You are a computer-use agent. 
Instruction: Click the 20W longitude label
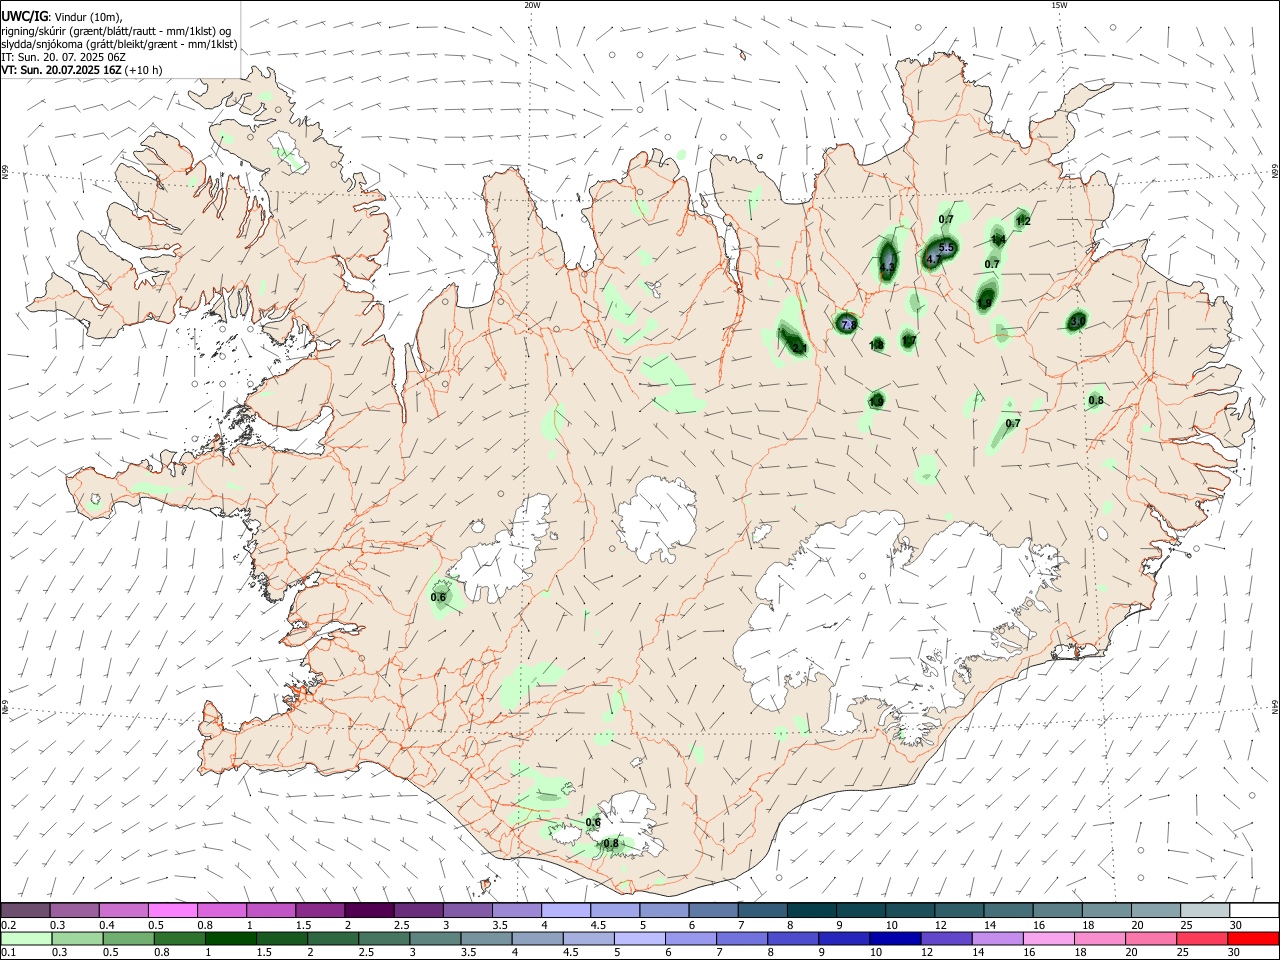(532, 5)
